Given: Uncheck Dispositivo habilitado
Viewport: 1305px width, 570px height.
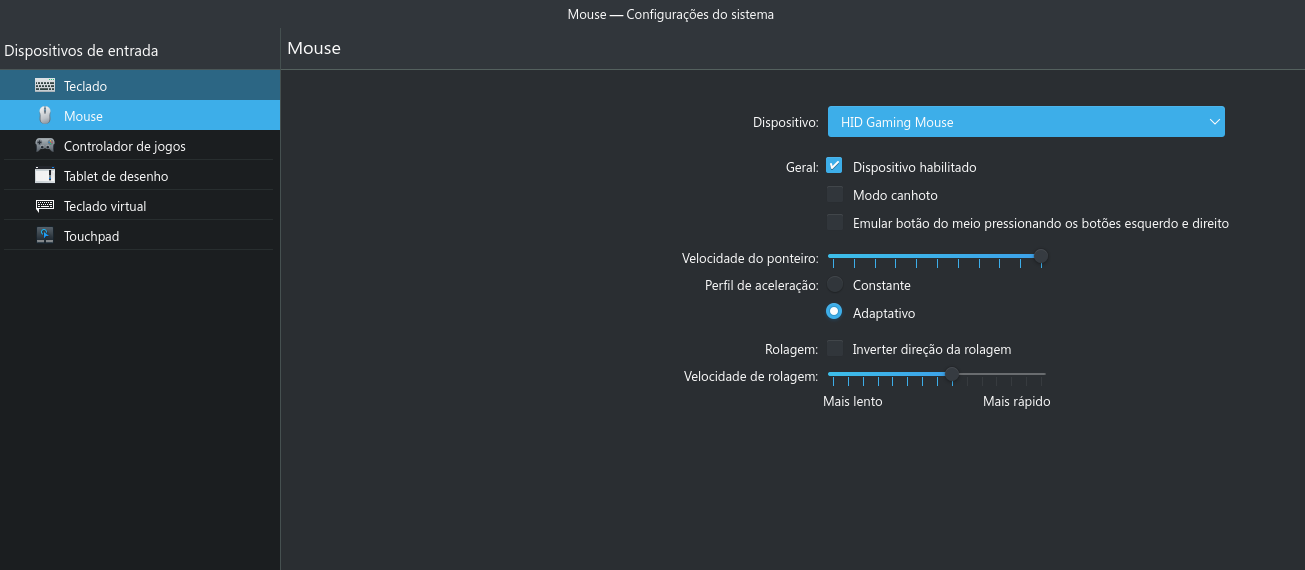Looking at the screenshot, I should (834, 166).
